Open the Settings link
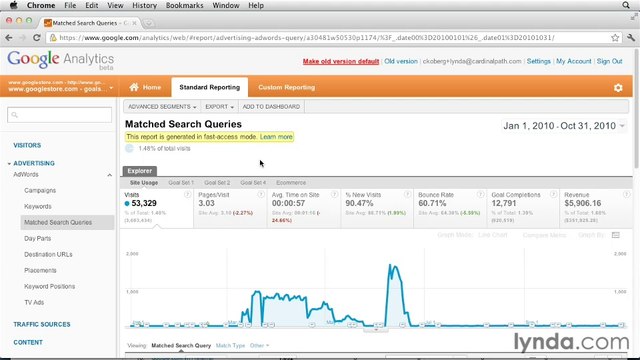This screenshot has height=360, width=640. tap(538, 61)
